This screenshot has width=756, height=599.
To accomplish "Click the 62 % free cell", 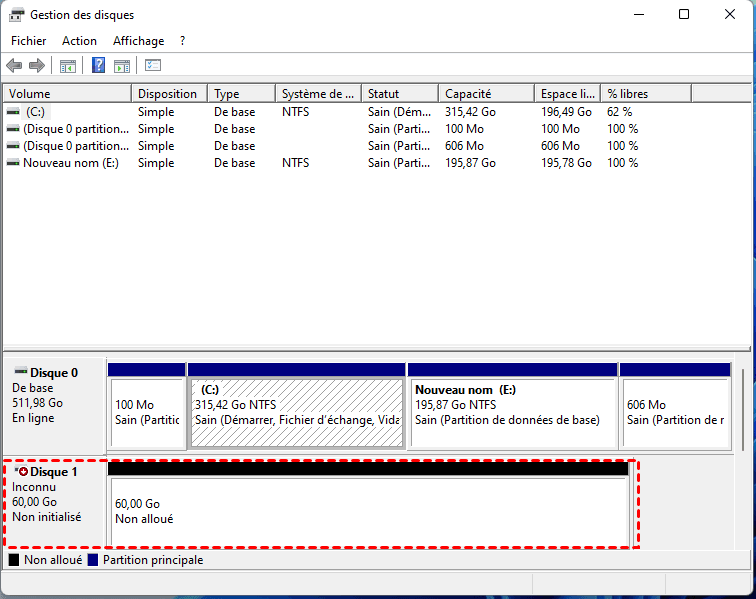I will point(620,112).
